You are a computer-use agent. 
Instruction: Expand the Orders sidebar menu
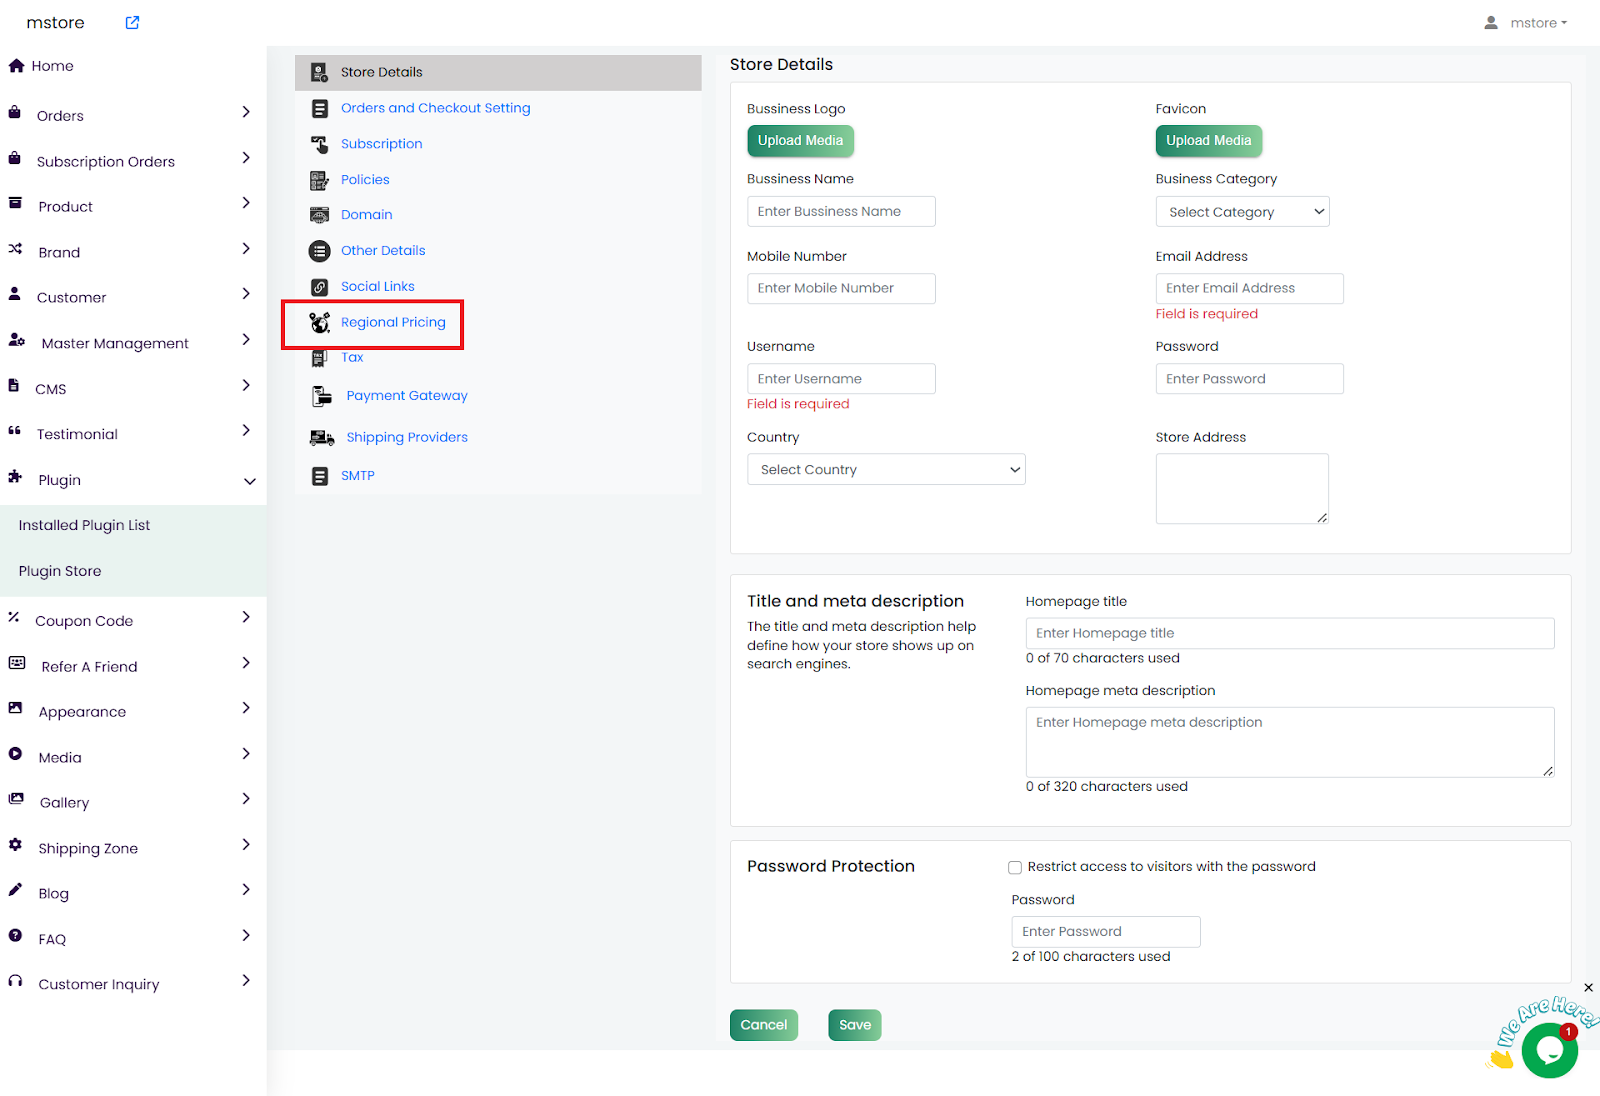click(246, 113)
